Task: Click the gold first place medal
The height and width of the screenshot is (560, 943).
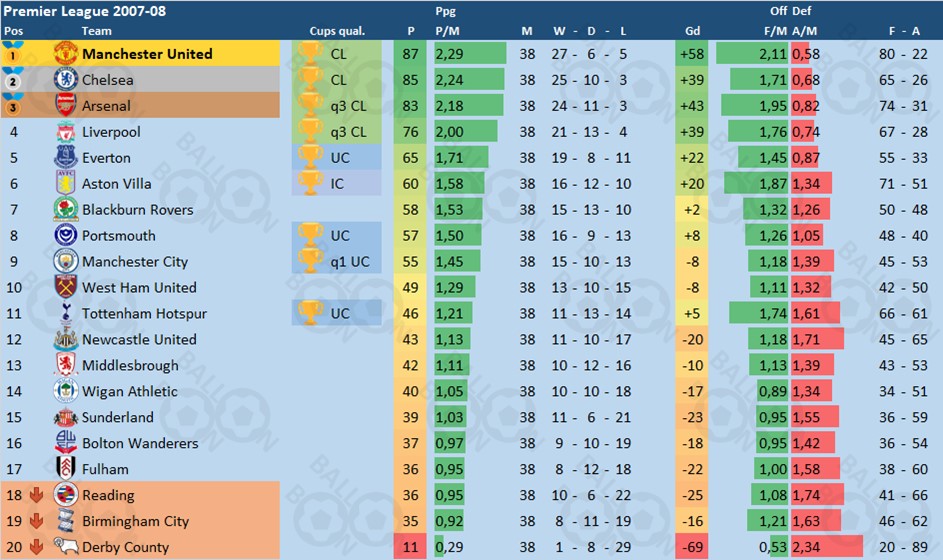Action: (13, 54)
